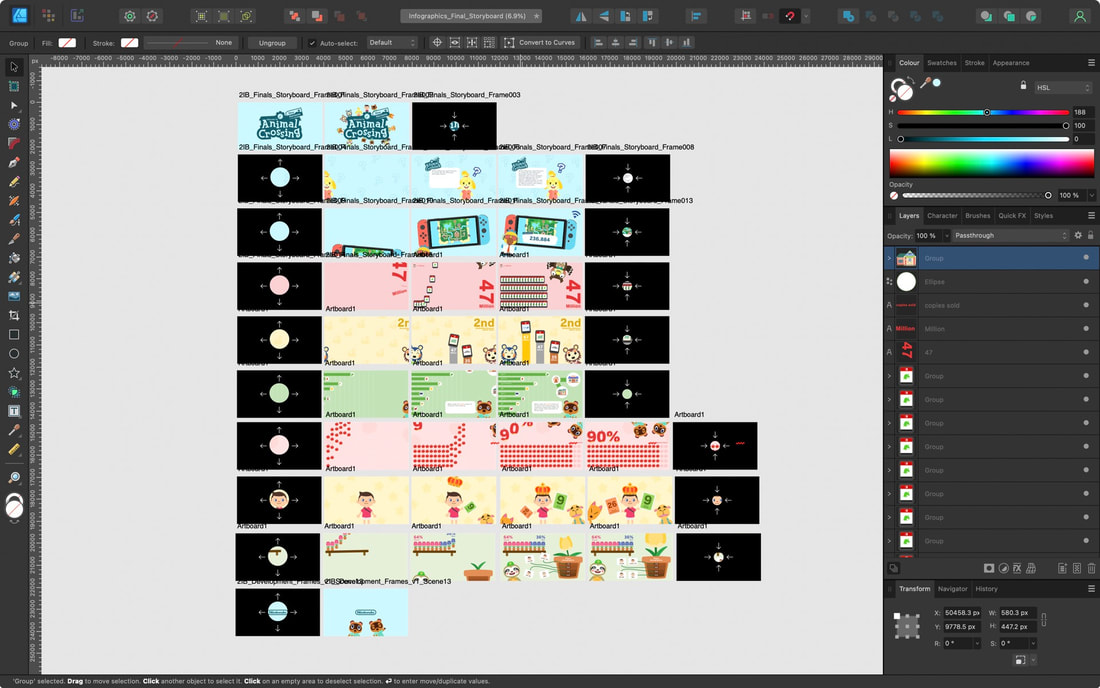Adjust the Hue slider handle
The image size is (1100, 688).
[x=986, y=112]
